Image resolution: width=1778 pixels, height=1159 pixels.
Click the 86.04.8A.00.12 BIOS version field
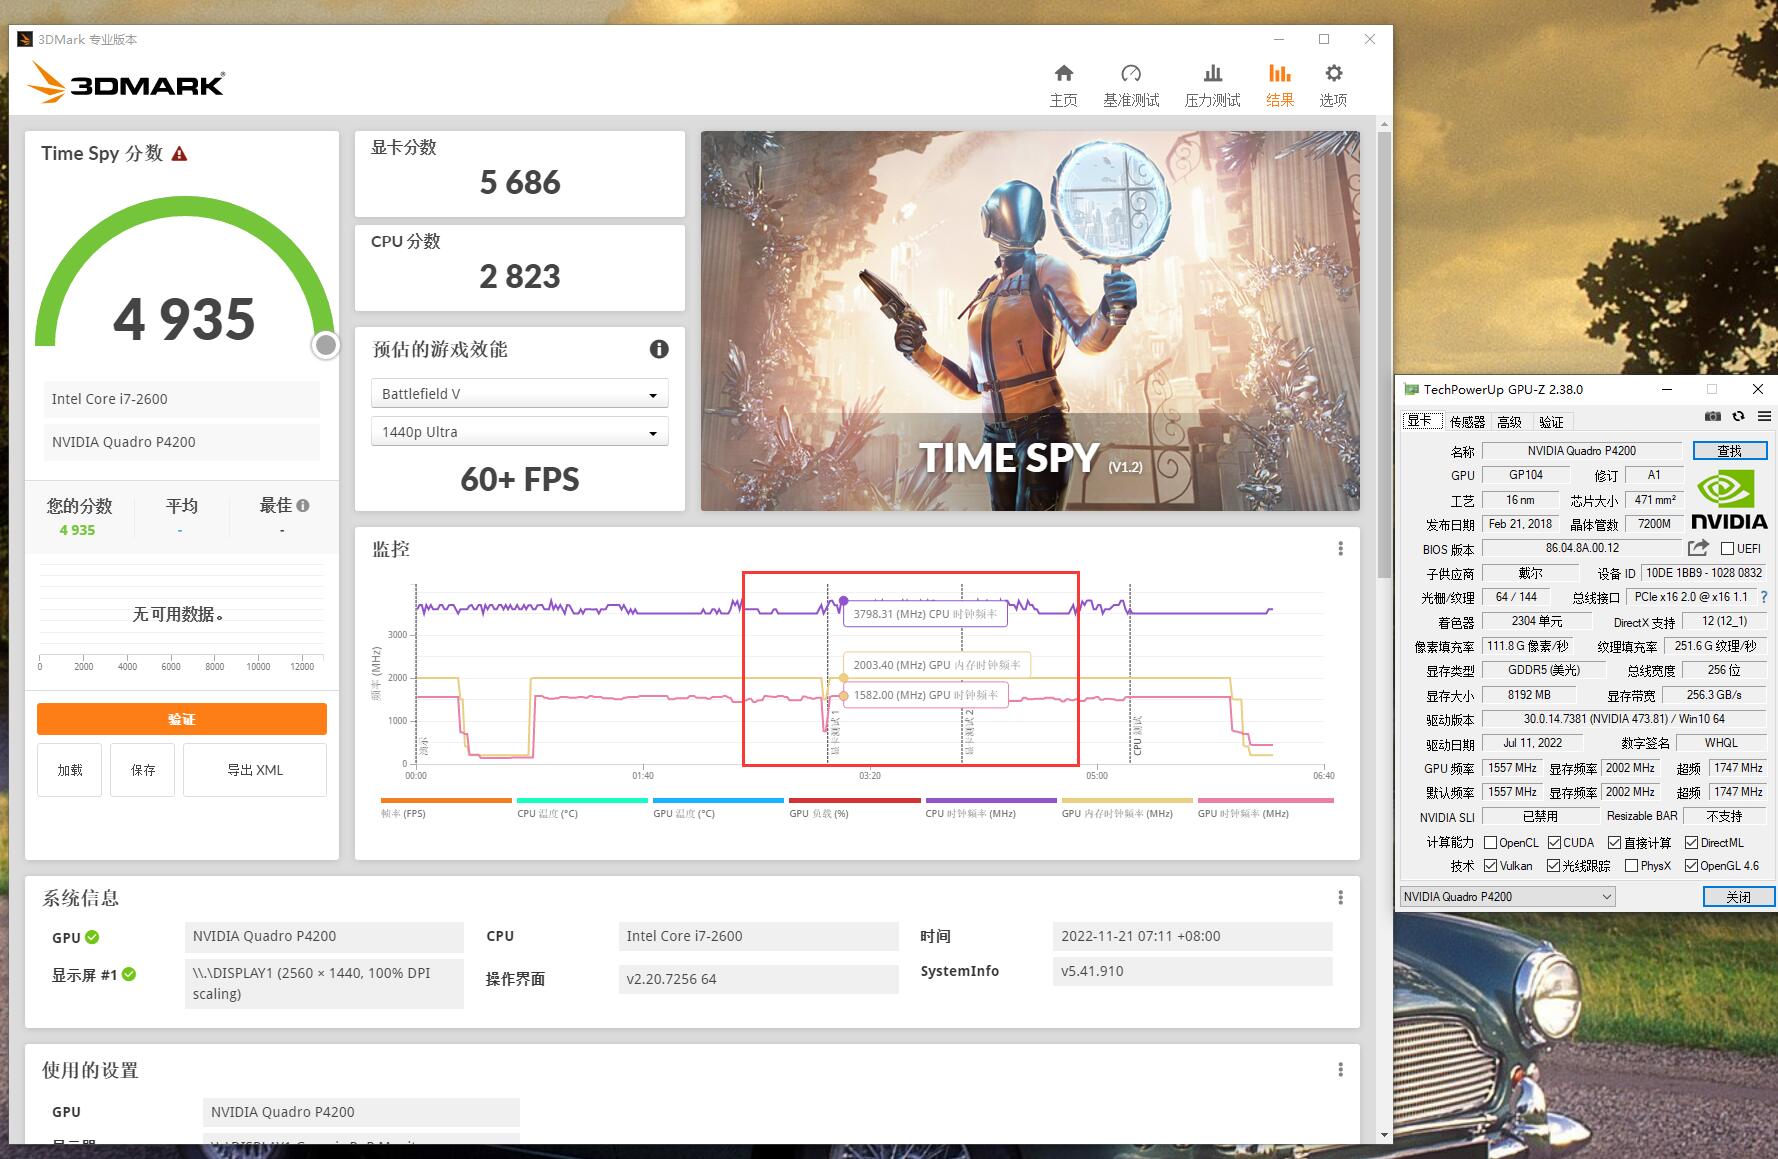pos(1582,548)
